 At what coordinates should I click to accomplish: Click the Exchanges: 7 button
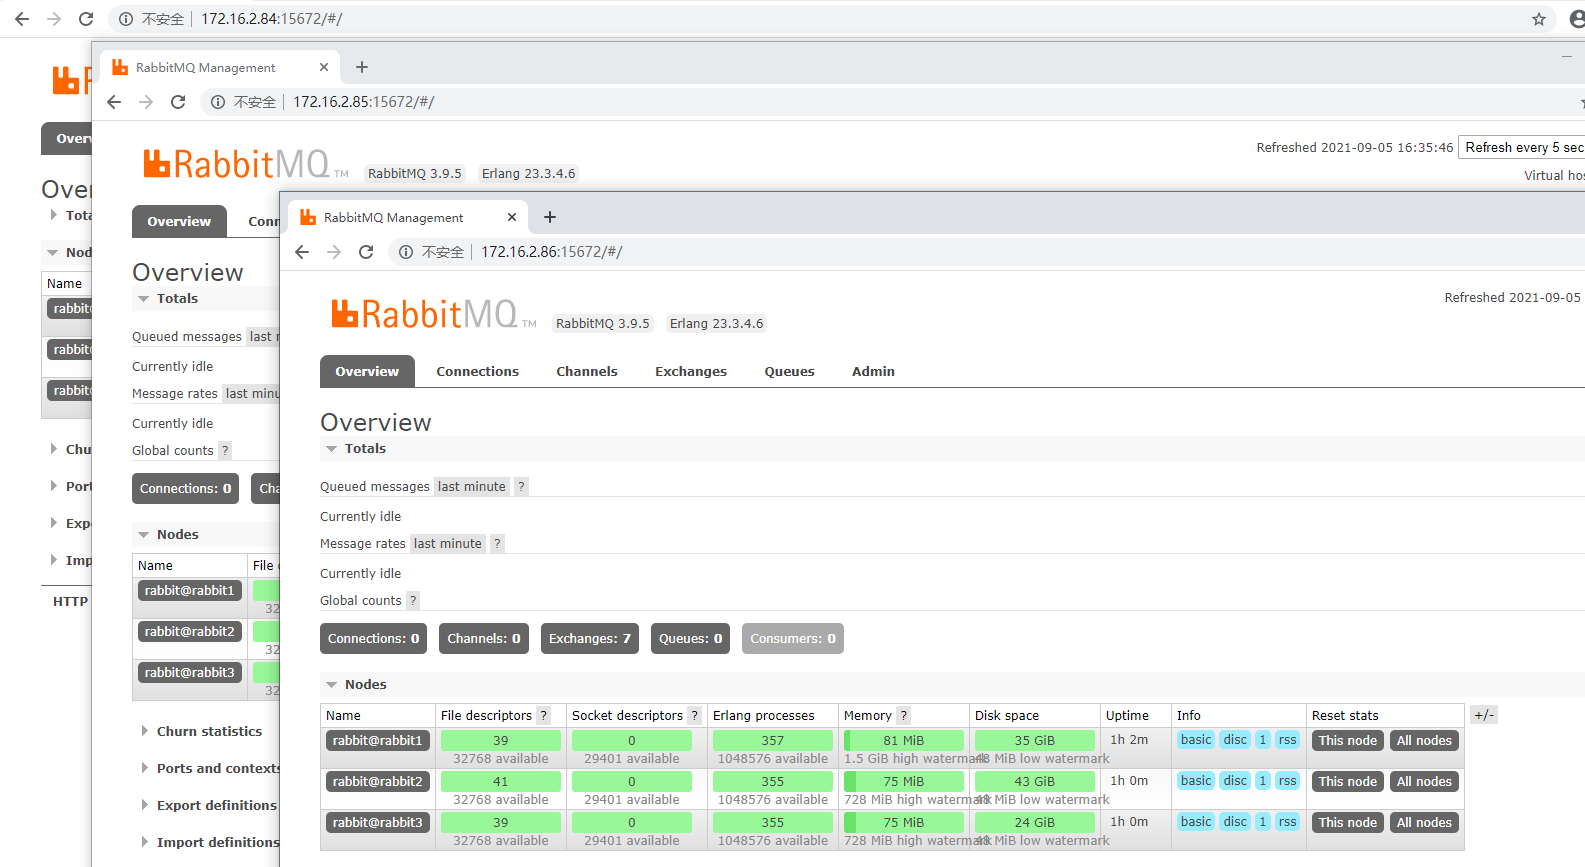coord(590,638)
